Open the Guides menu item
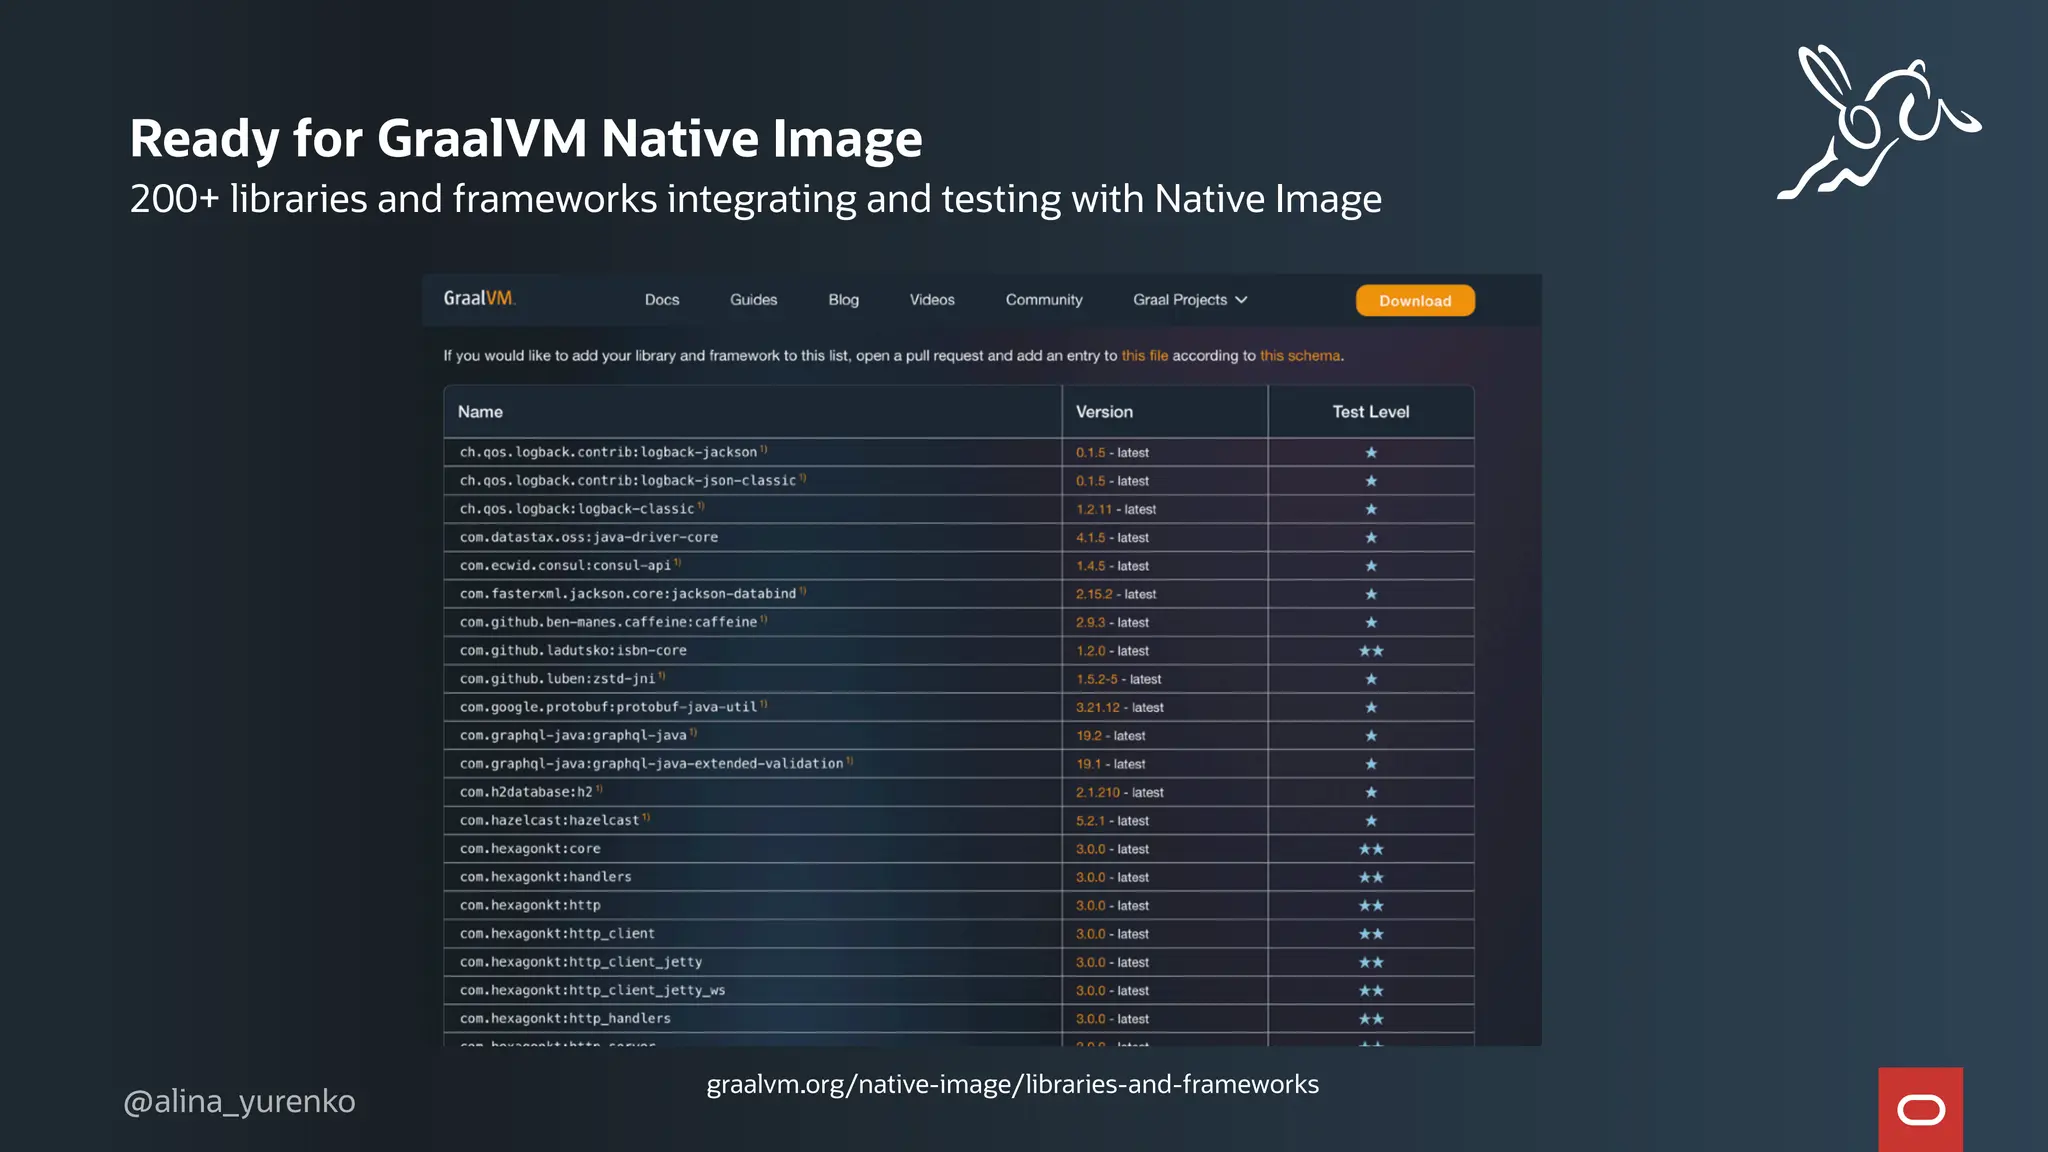The image size is (2048, 1152). (x=753, y=300)
